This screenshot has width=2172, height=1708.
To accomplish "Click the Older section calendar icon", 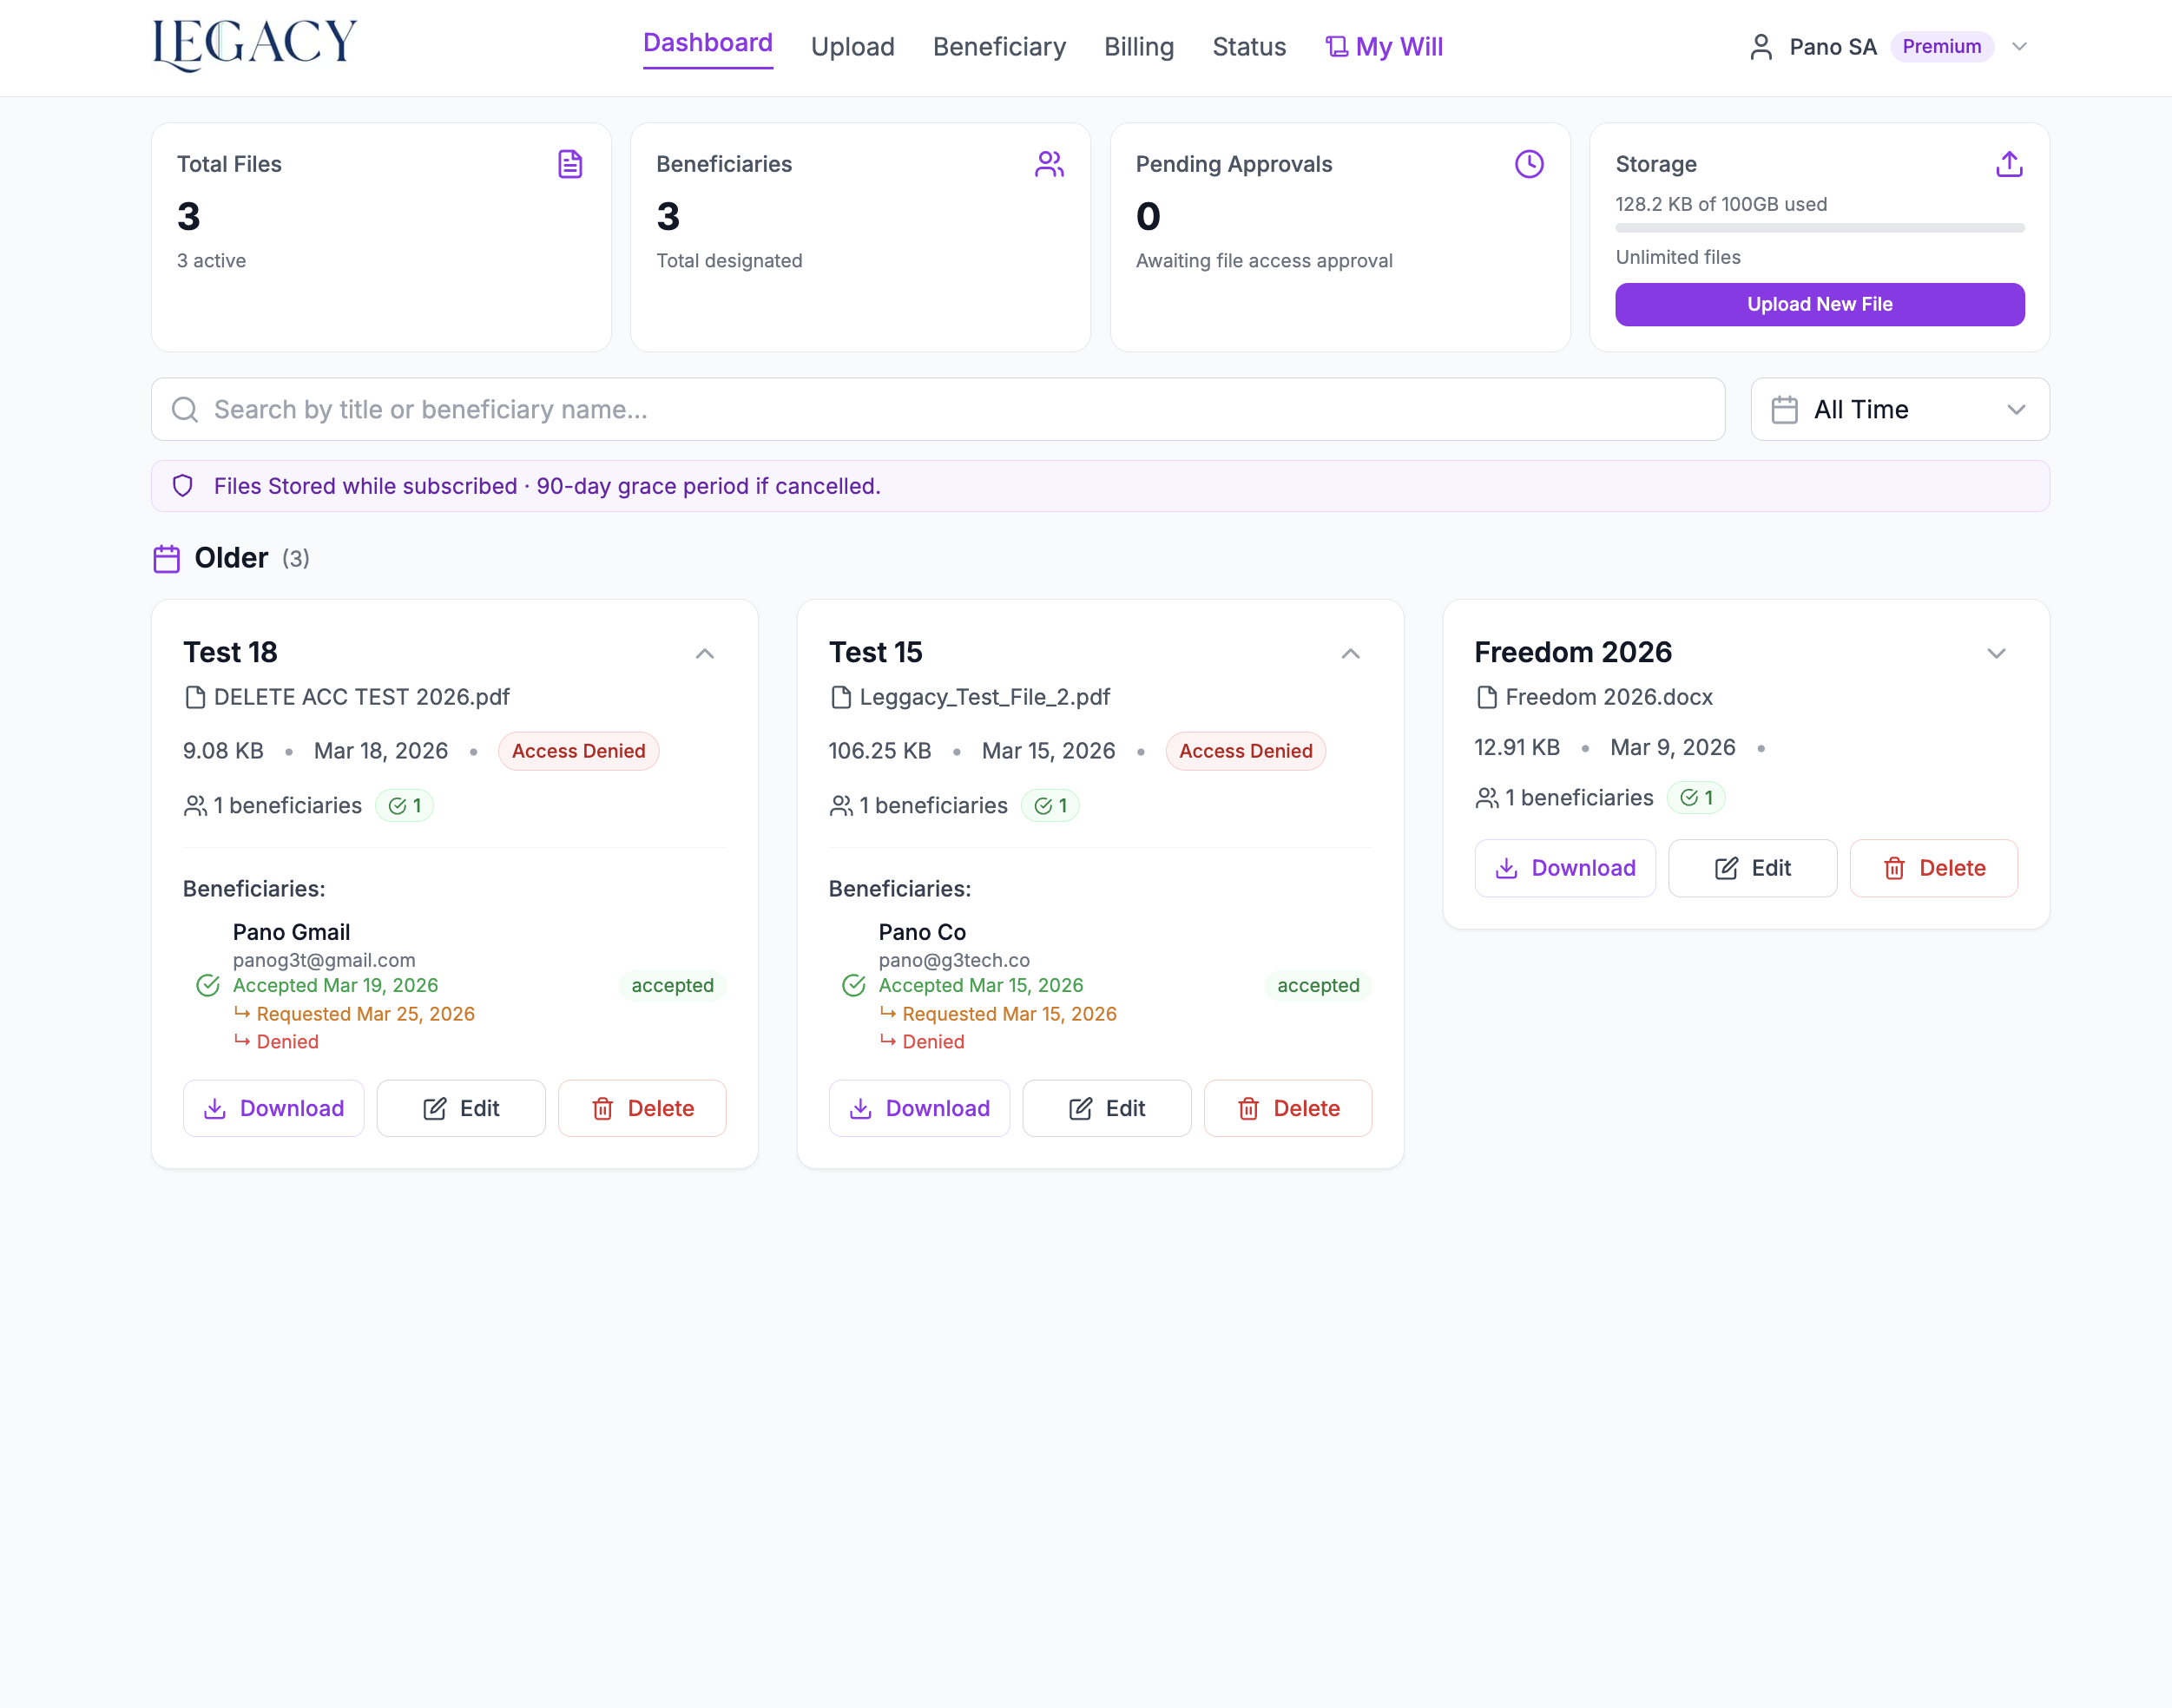I will pos(167,558).
